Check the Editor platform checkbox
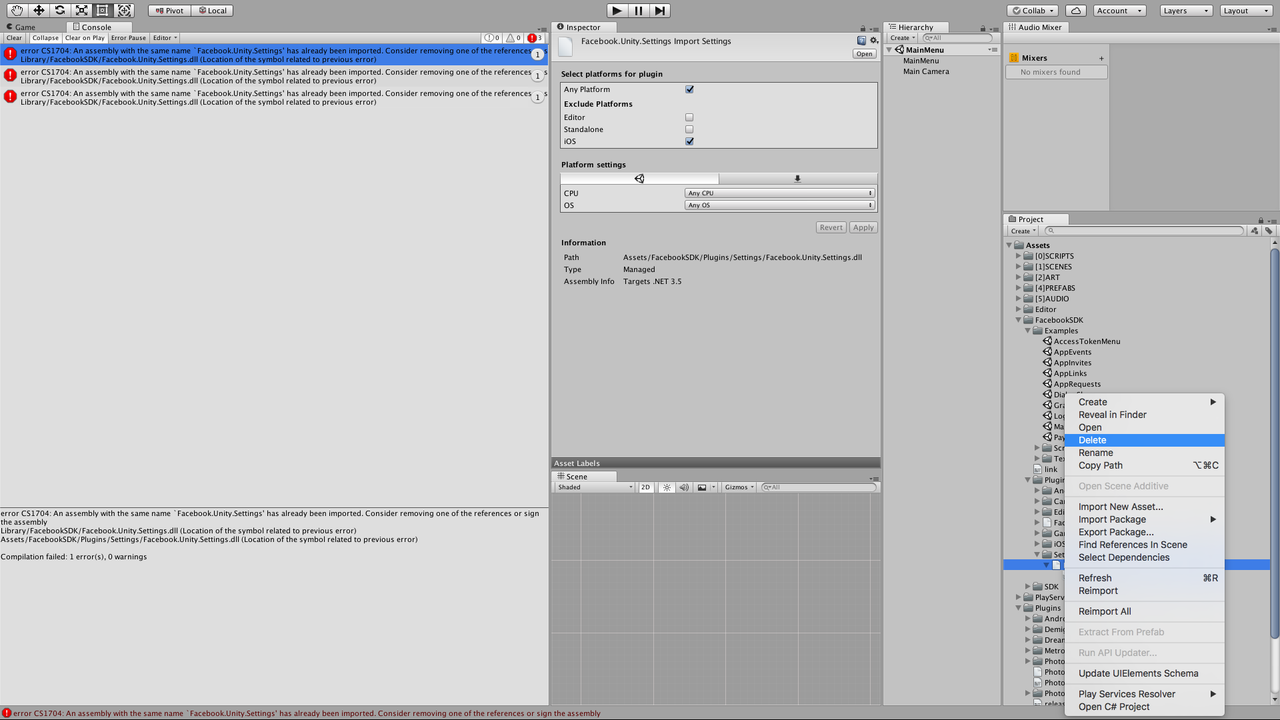The width and height of the screenshot is (1280, 720). pos(689,117)
